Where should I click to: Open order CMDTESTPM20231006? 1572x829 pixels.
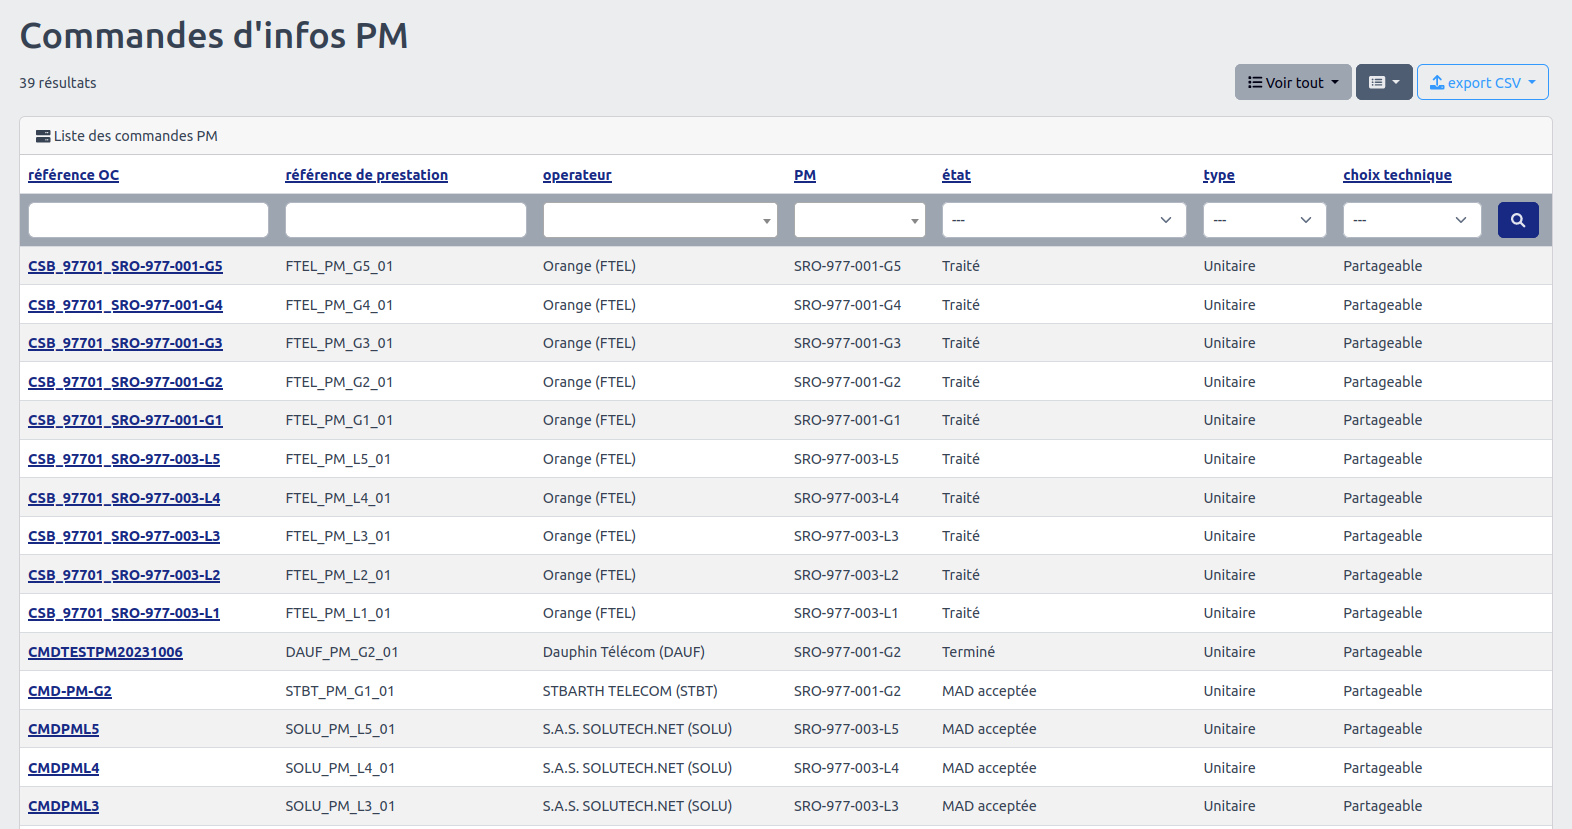pyautogui.click(x=105, y=652)
